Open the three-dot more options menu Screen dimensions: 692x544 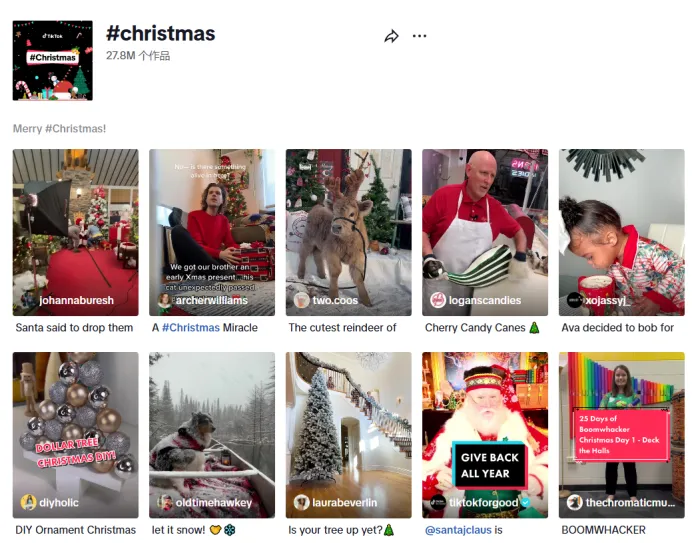coord(419,36)
